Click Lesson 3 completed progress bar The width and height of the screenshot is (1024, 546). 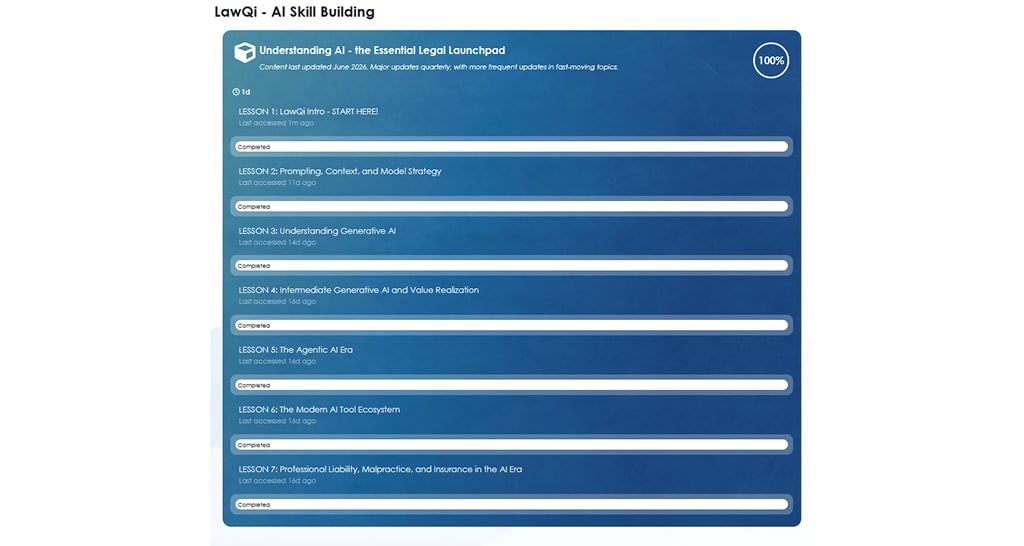point(511,266)
